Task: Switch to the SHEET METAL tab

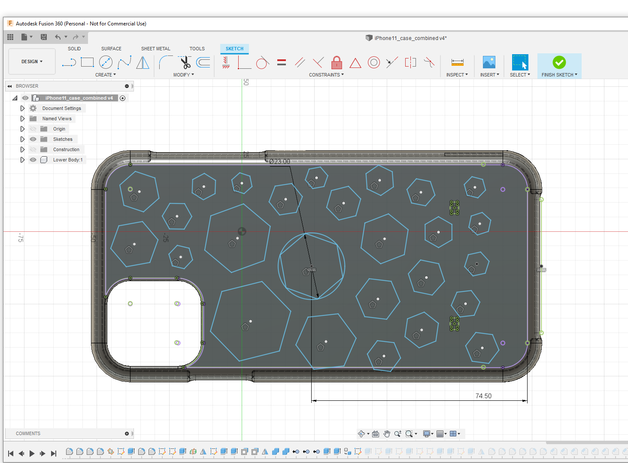Action: pyautogui.click(x=155, y=48)
